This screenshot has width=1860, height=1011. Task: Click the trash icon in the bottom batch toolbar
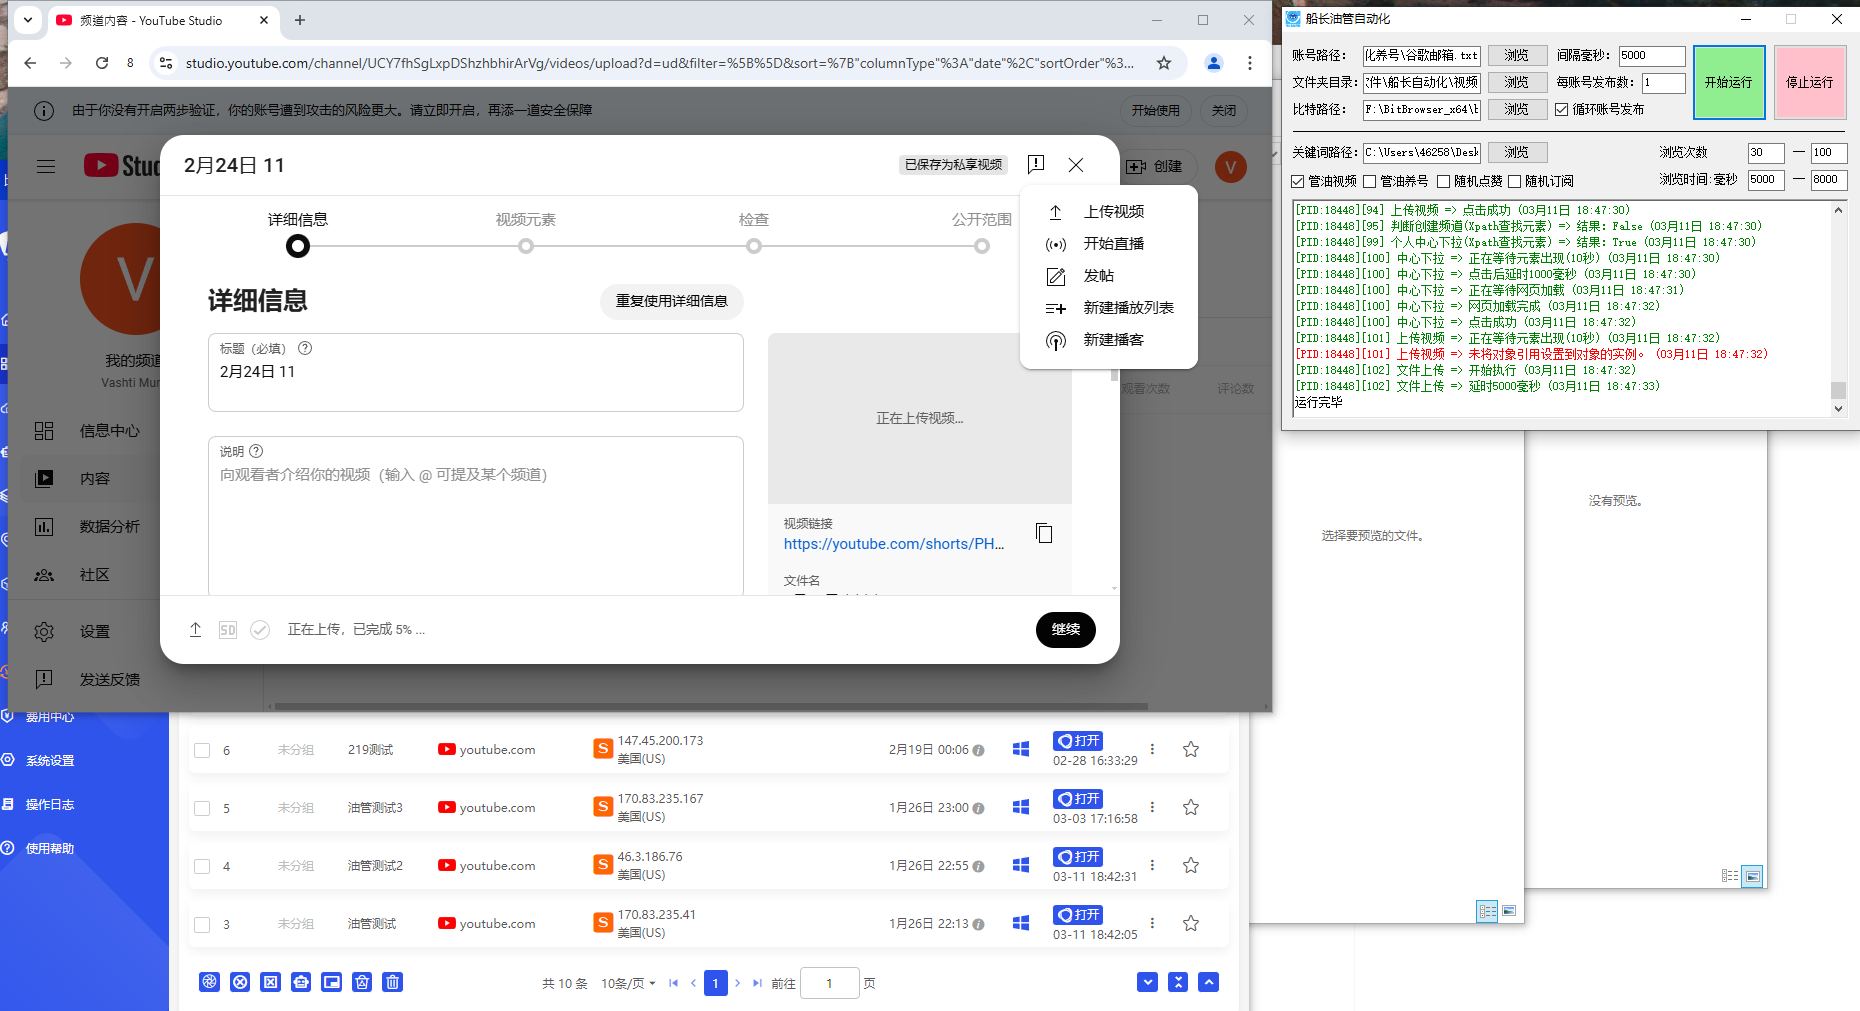[x=393, y=982]
